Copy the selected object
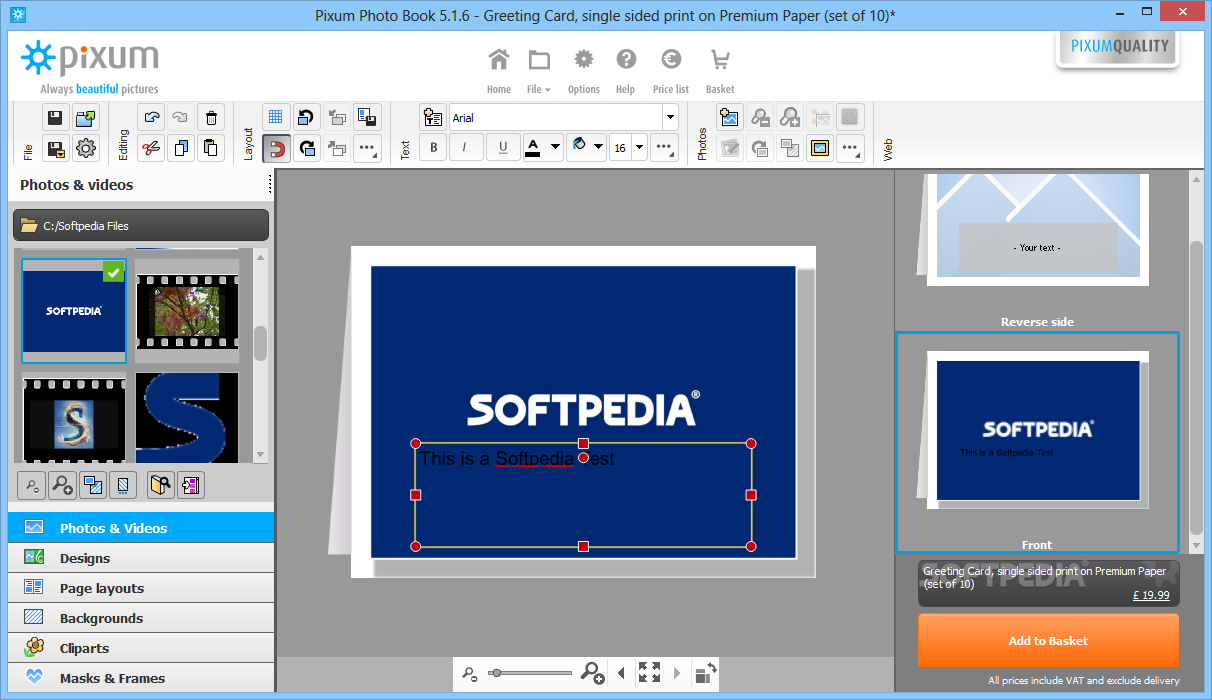The width and height of the screenshot is (1212, 700). [x=181, y=149]
